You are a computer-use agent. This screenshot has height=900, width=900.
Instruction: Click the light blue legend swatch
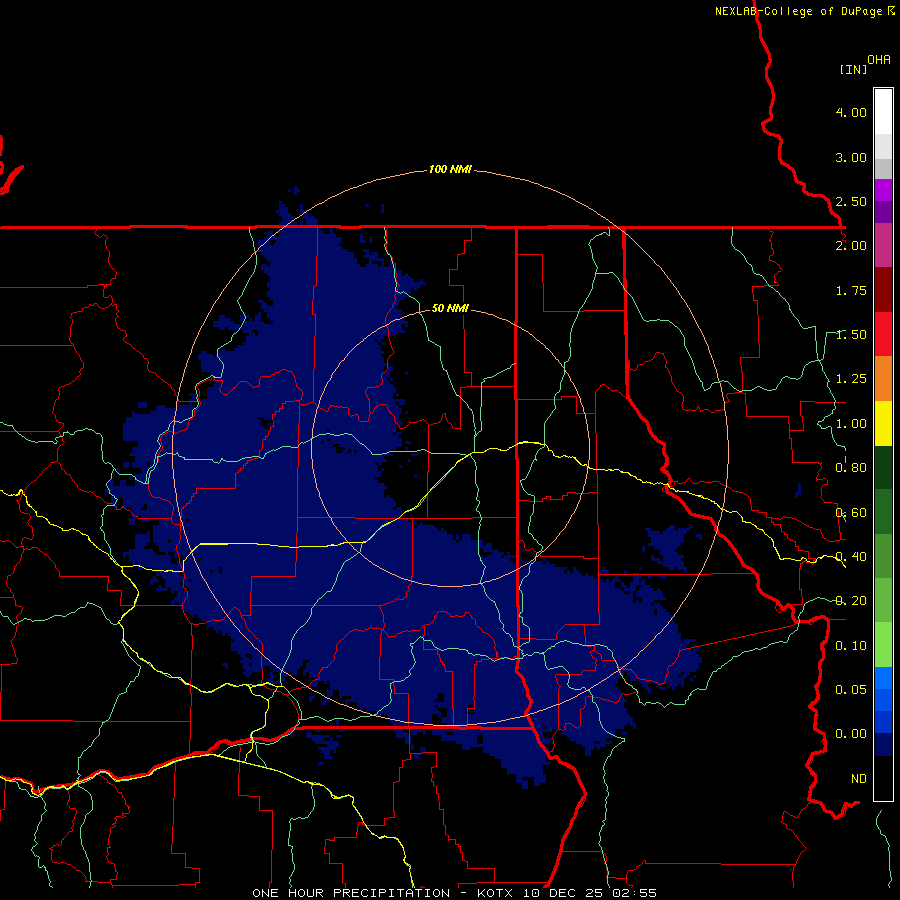pos(883,678)
